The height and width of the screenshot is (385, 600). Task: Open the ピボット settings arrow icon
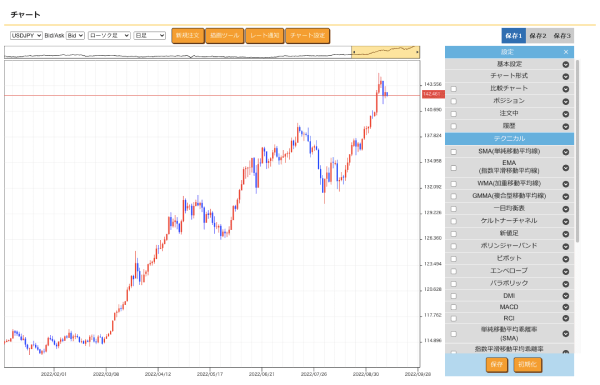point(566,259)
